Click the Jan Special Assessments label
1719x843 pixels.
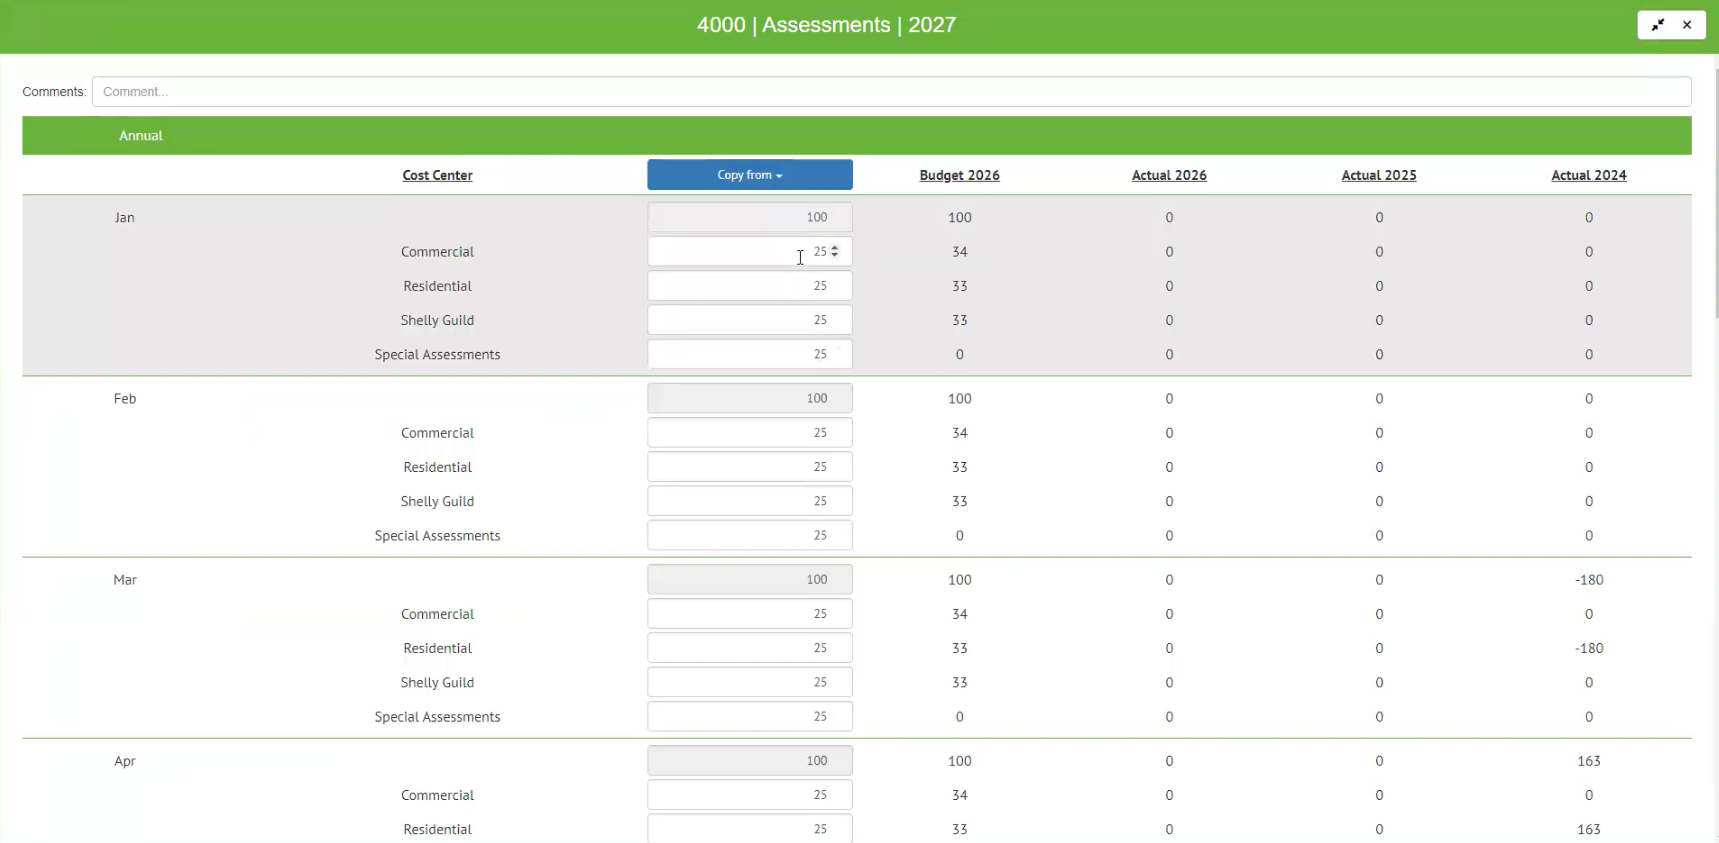tap(437, 354)
